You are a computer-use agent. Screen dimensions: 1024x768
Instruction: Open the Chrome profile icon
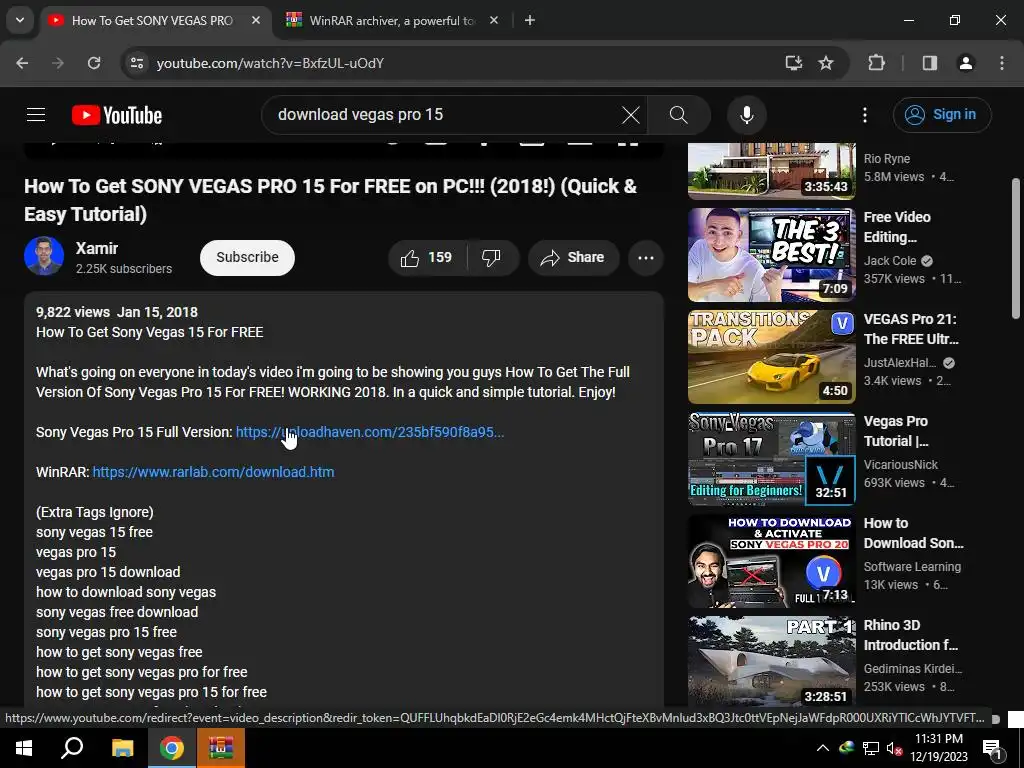(965, 63)
